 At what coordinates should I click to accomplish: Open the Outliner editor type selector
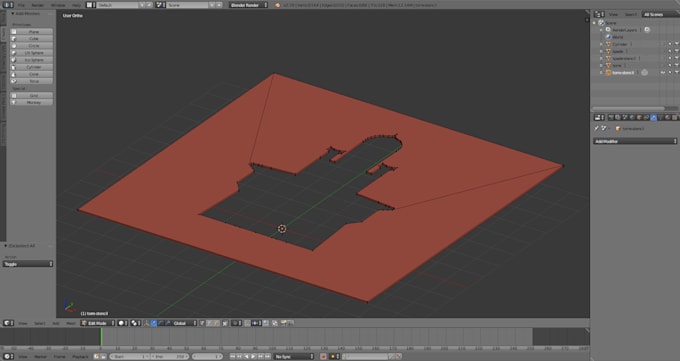(x=599, y=14)
